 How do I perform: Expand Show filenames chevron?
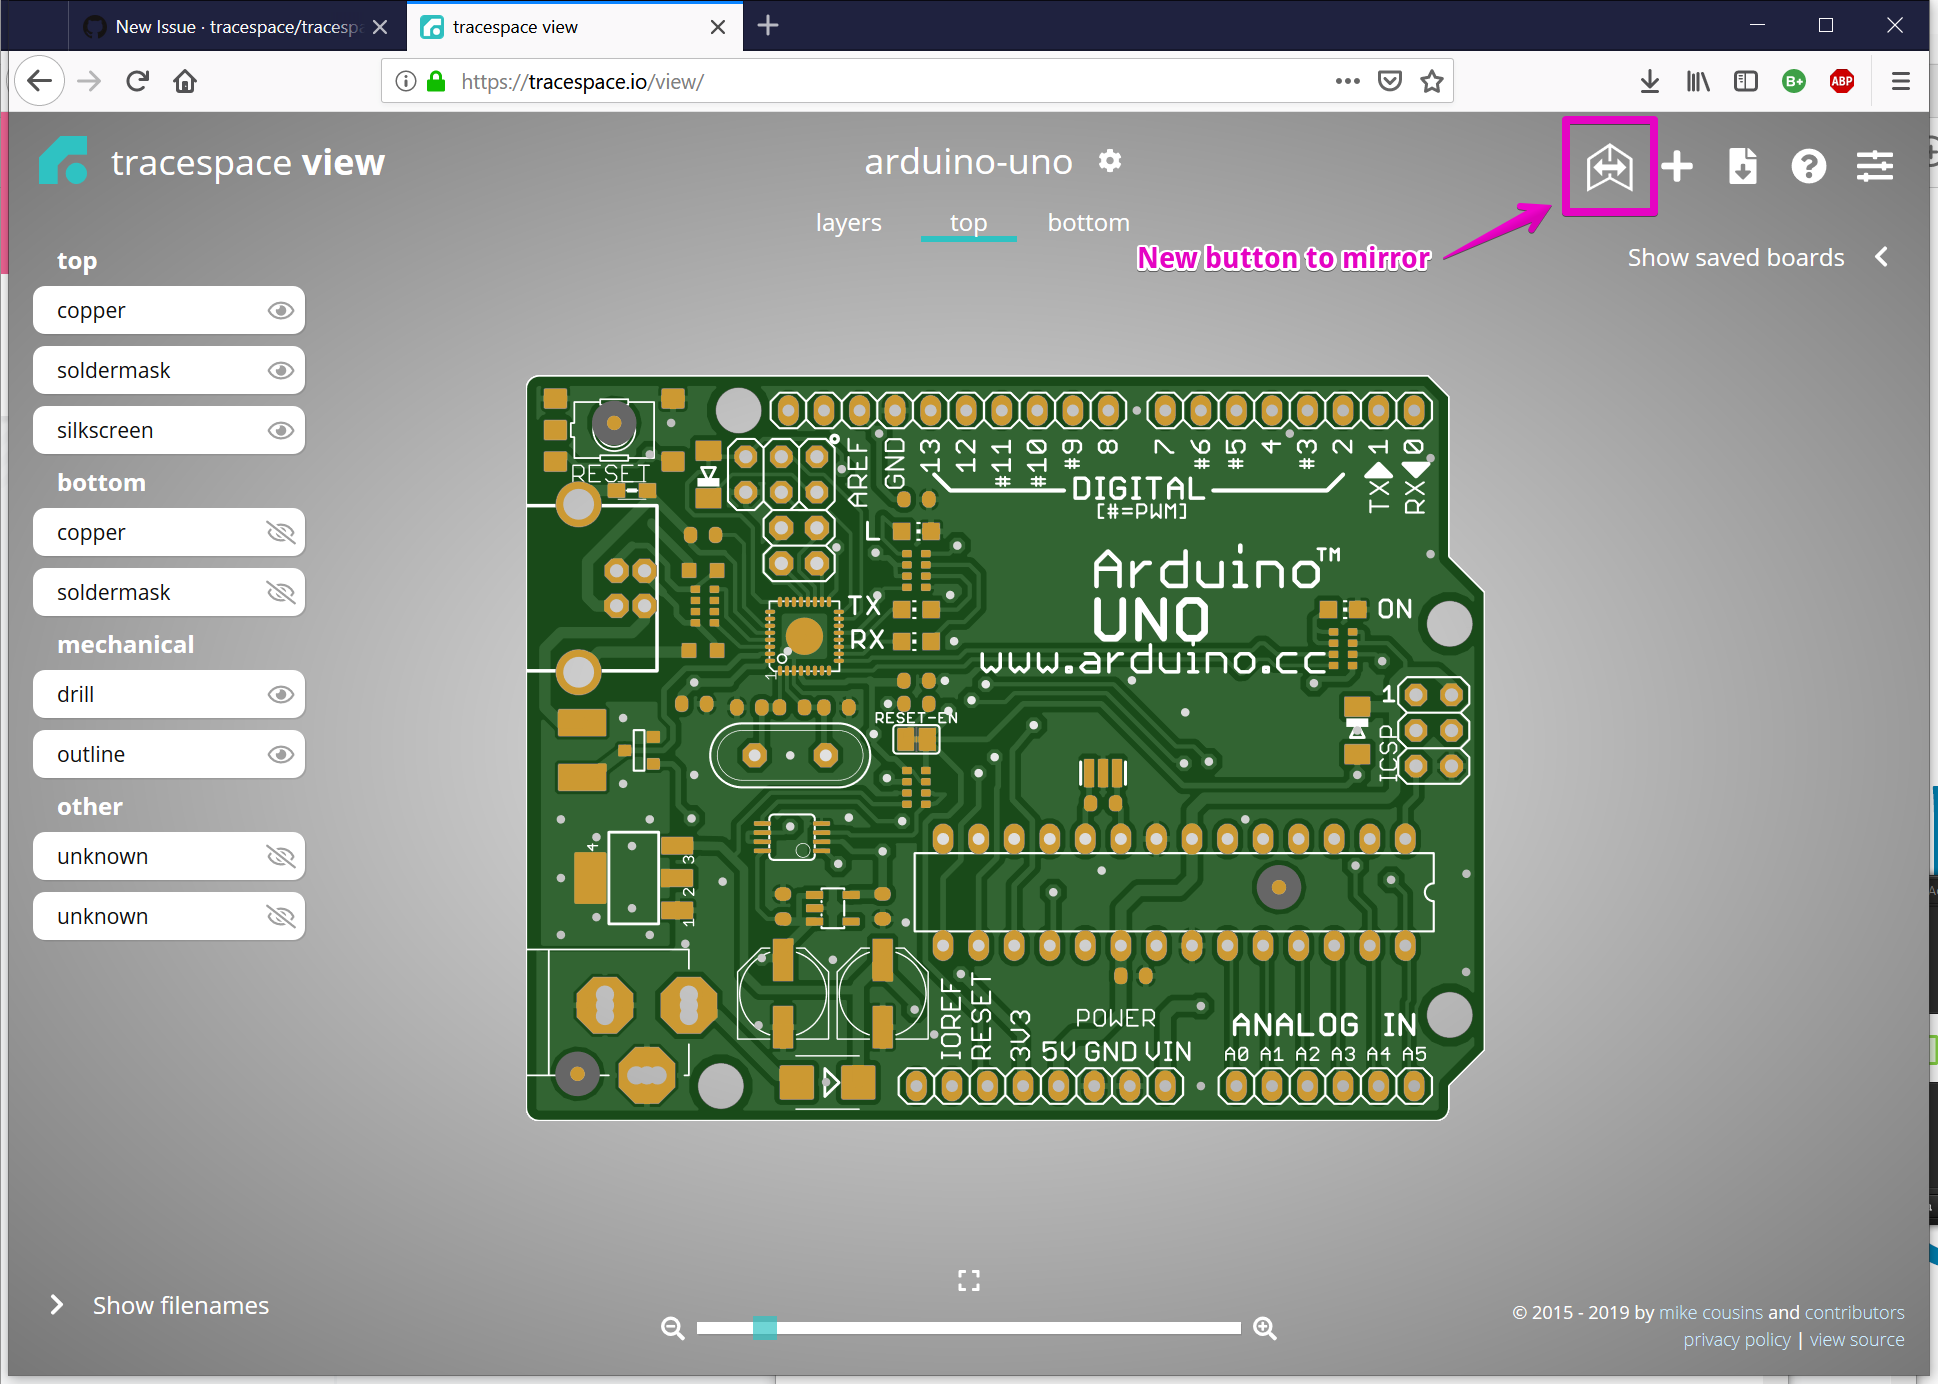click(x=57, y=1305)
